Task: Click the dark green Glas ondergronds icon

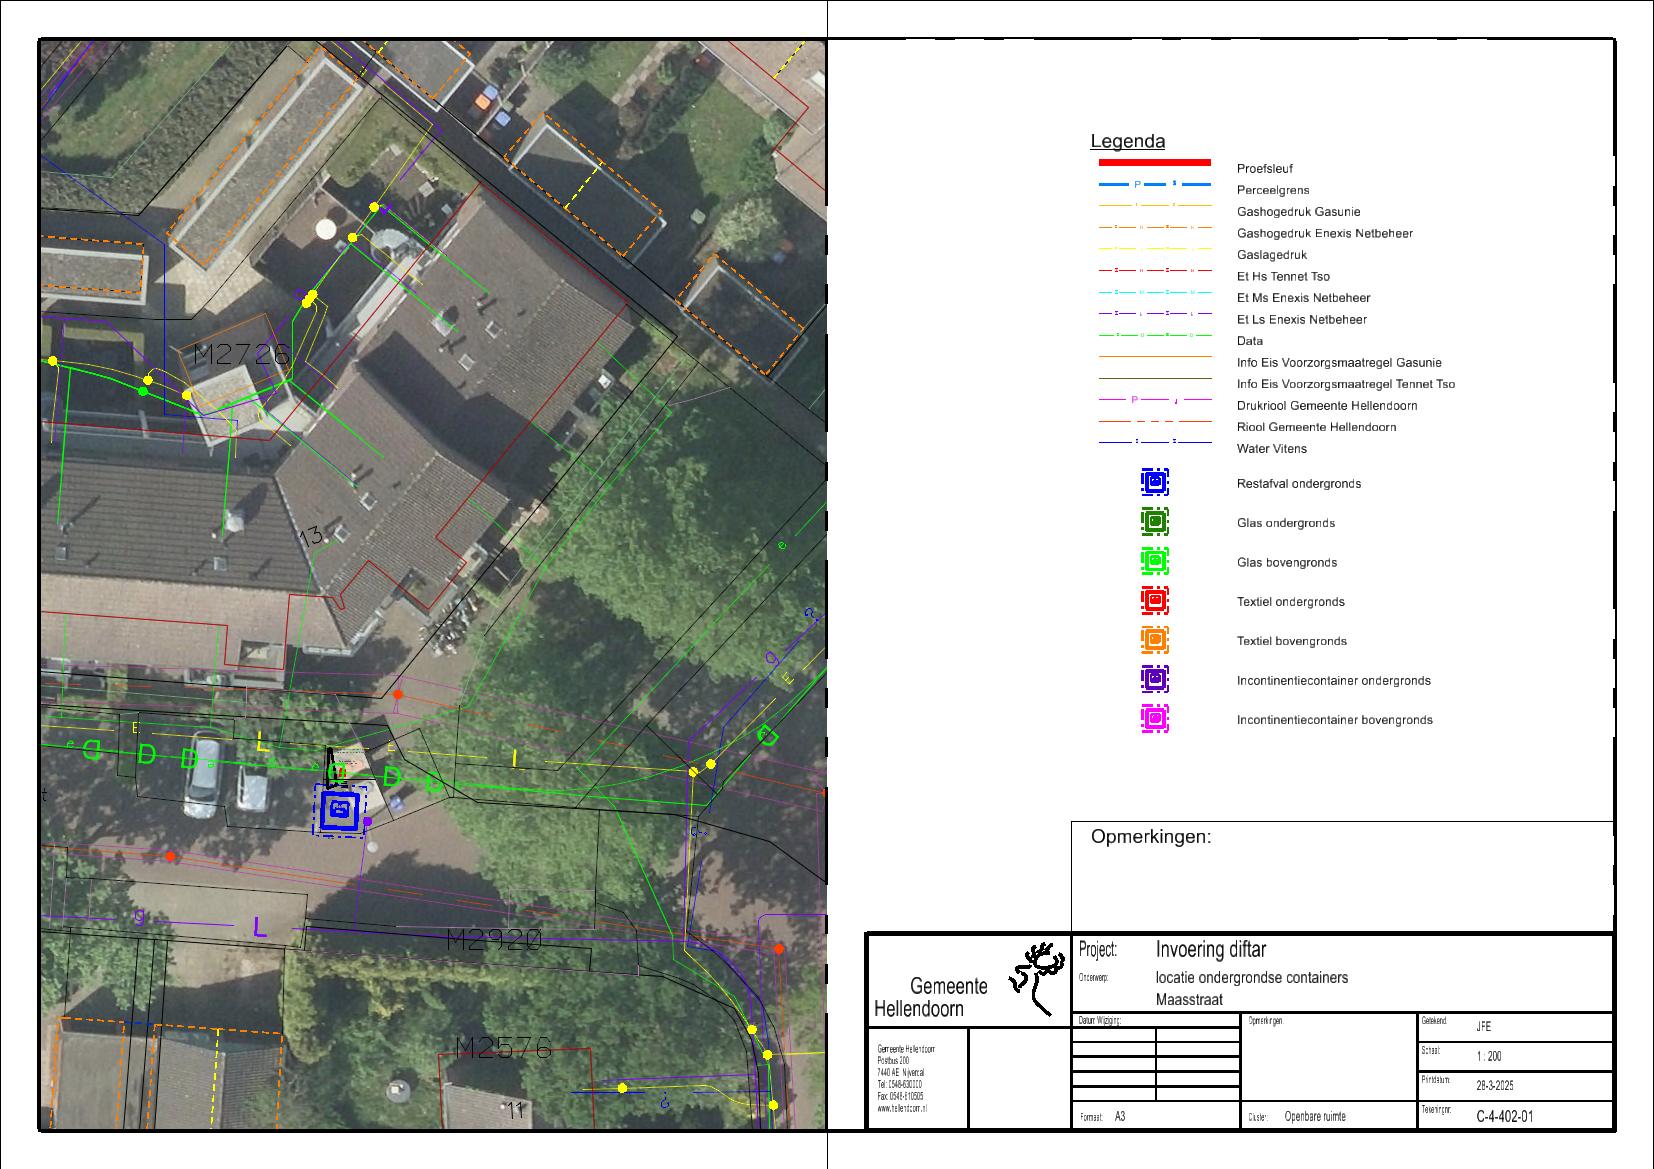Action: 1154,522
